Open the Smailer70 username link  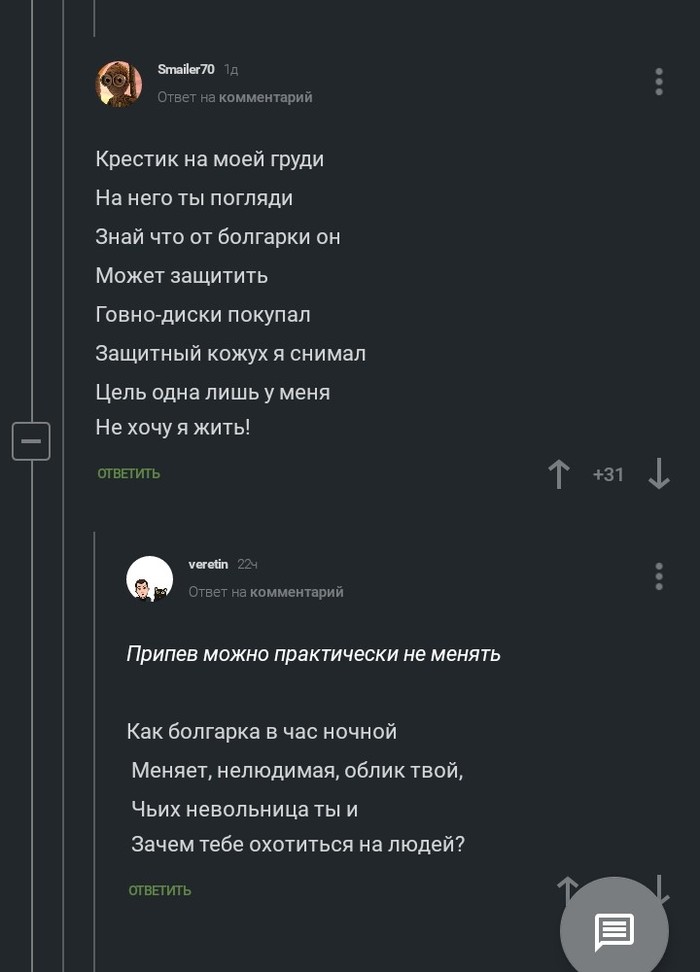coord(186,69)
